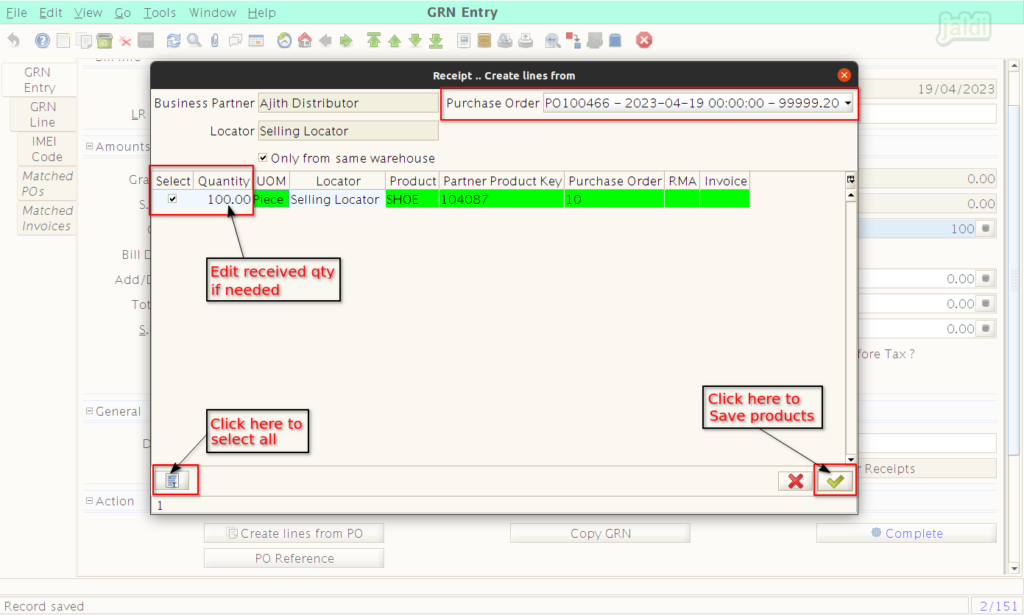The image size is (1024, 615).
Task: Jump to last record icon
Action: pyautogui.click(x=436, y=40)
